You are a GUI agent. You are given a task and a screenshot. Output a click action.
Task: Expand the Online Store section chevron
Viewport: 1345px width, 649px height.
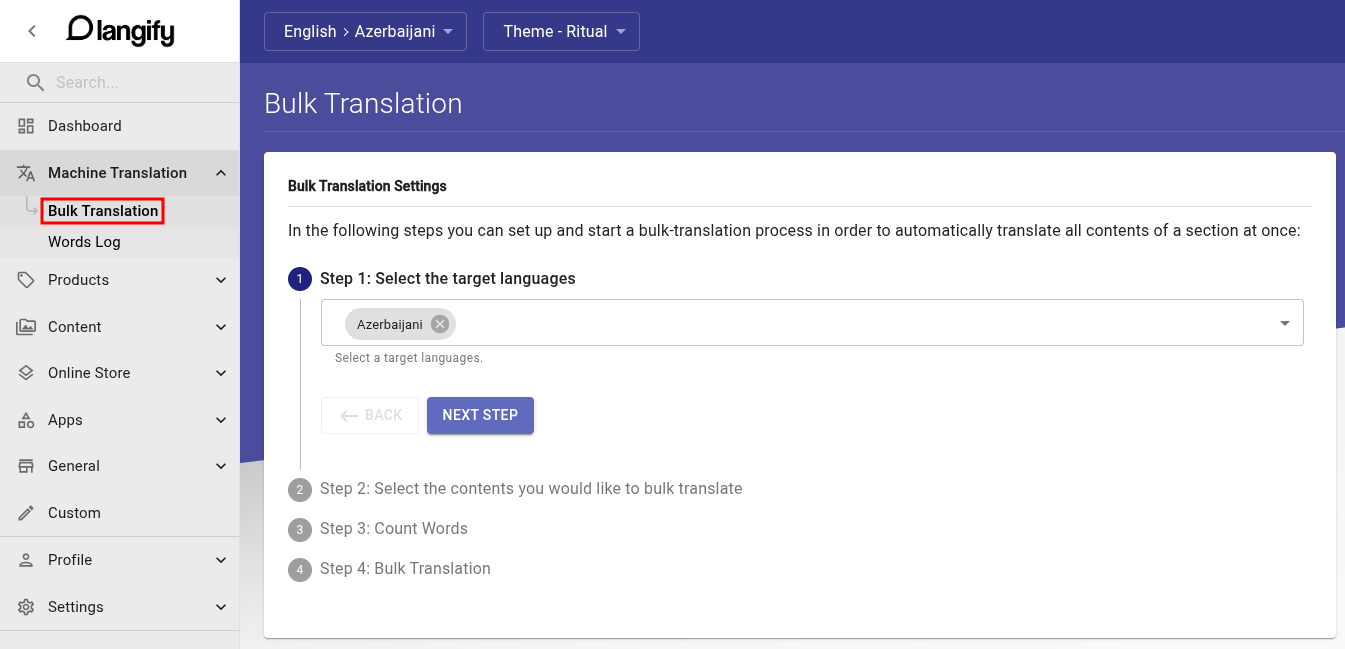221,373
